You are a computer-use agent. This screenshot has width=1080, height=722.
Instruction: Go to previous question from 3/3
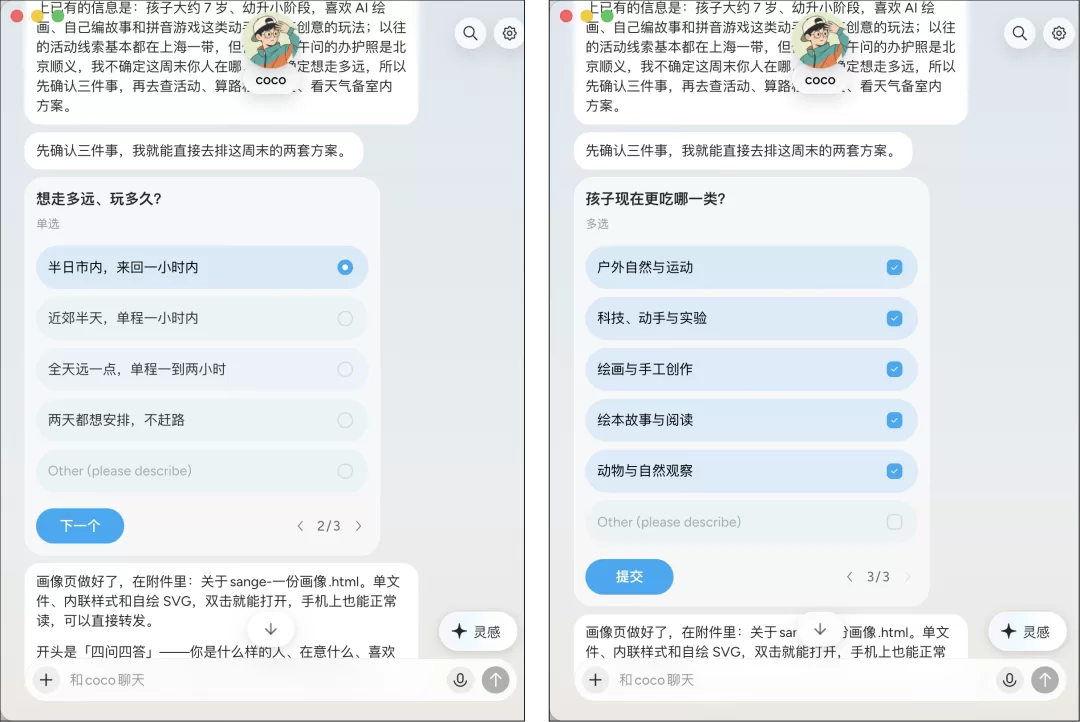click(849, 577)
